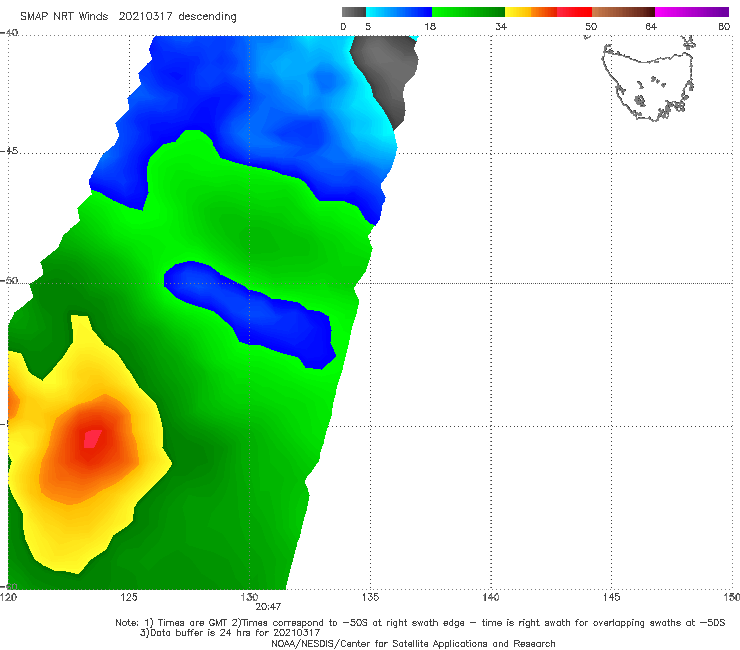Click the note 'Data buffer is 24 hrs for 20210317'

(x=235, y=633)
